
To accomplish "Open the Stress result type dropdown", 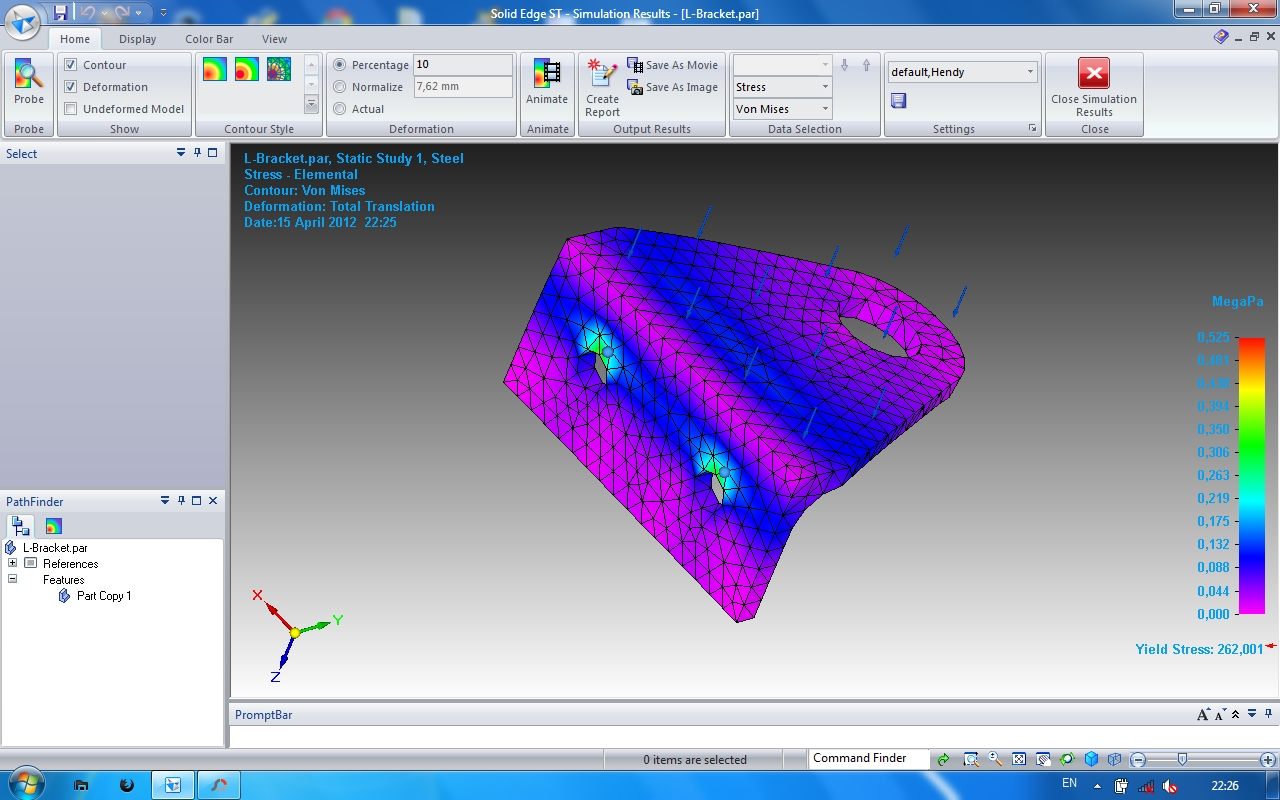I will tap(782, 87).
